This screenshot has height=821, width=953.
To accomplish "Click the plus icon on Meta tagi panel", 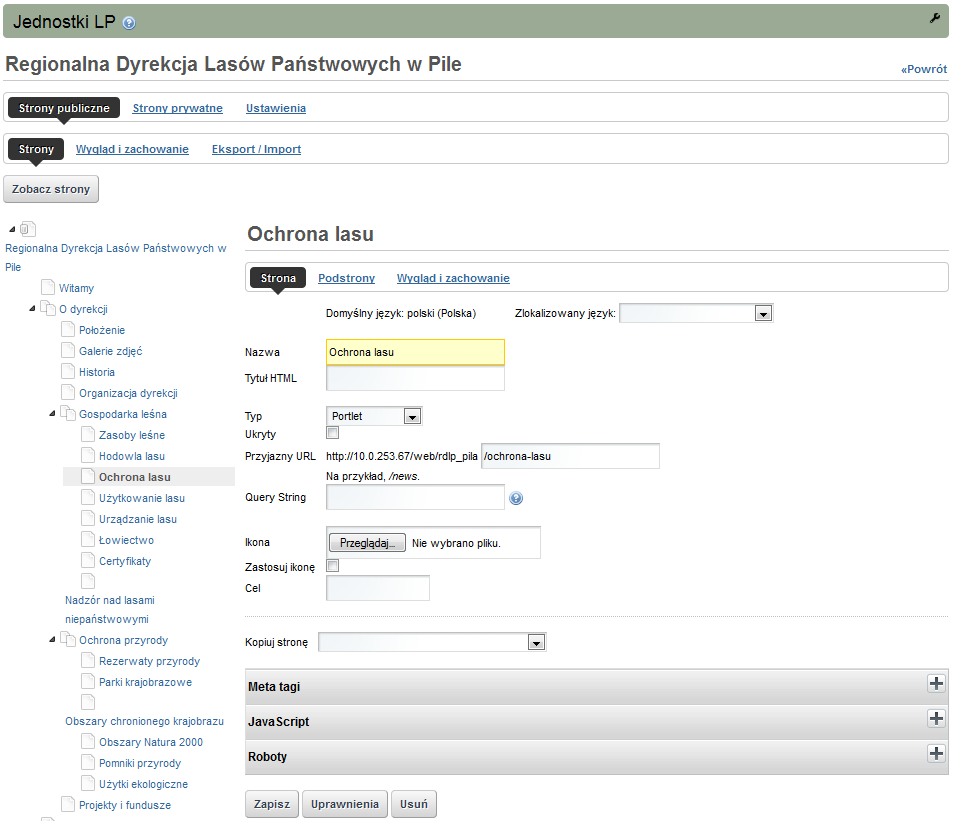I will (x=936, y=683).
